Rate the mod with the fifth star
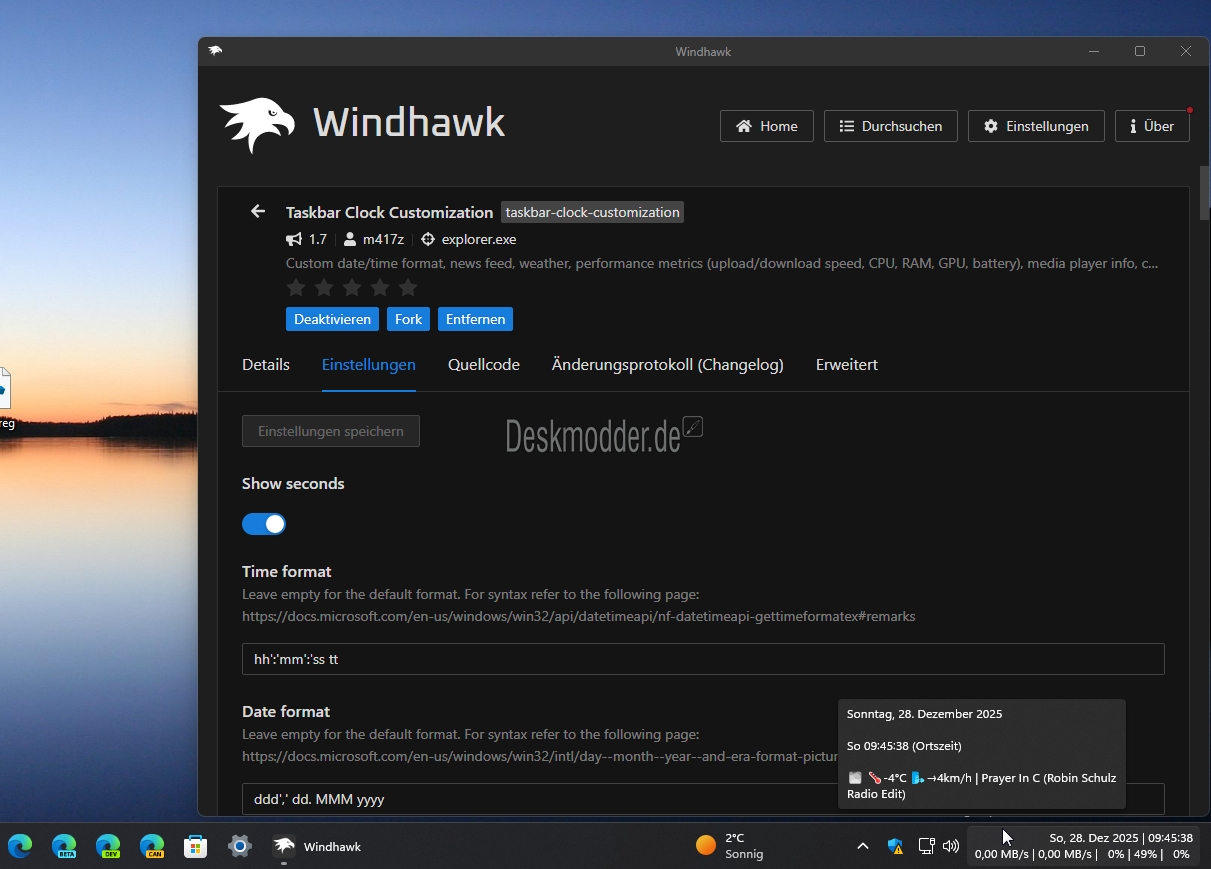1211x869 pixels. tap(408, 288)
